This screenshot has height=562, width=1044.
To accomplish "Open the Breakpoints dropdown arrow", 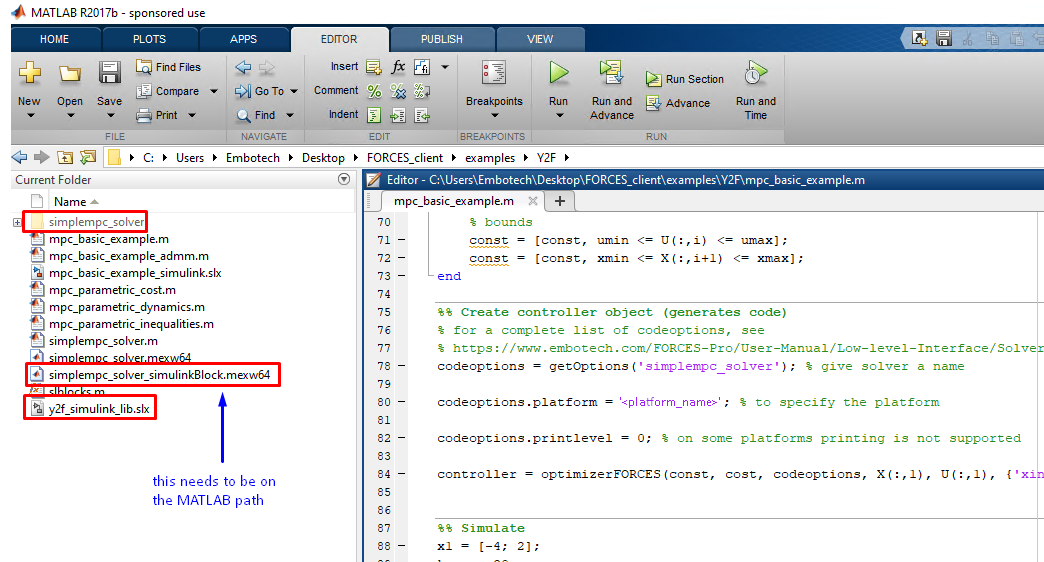I will click(x=494, y=116).
